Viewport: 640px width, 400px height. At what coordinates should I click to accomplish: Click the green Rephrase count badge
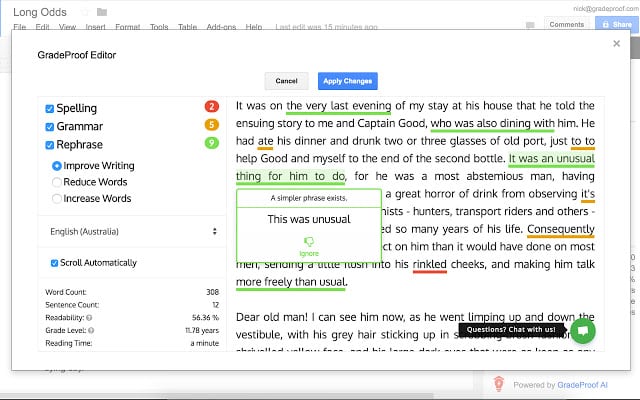tap(211, 143)
